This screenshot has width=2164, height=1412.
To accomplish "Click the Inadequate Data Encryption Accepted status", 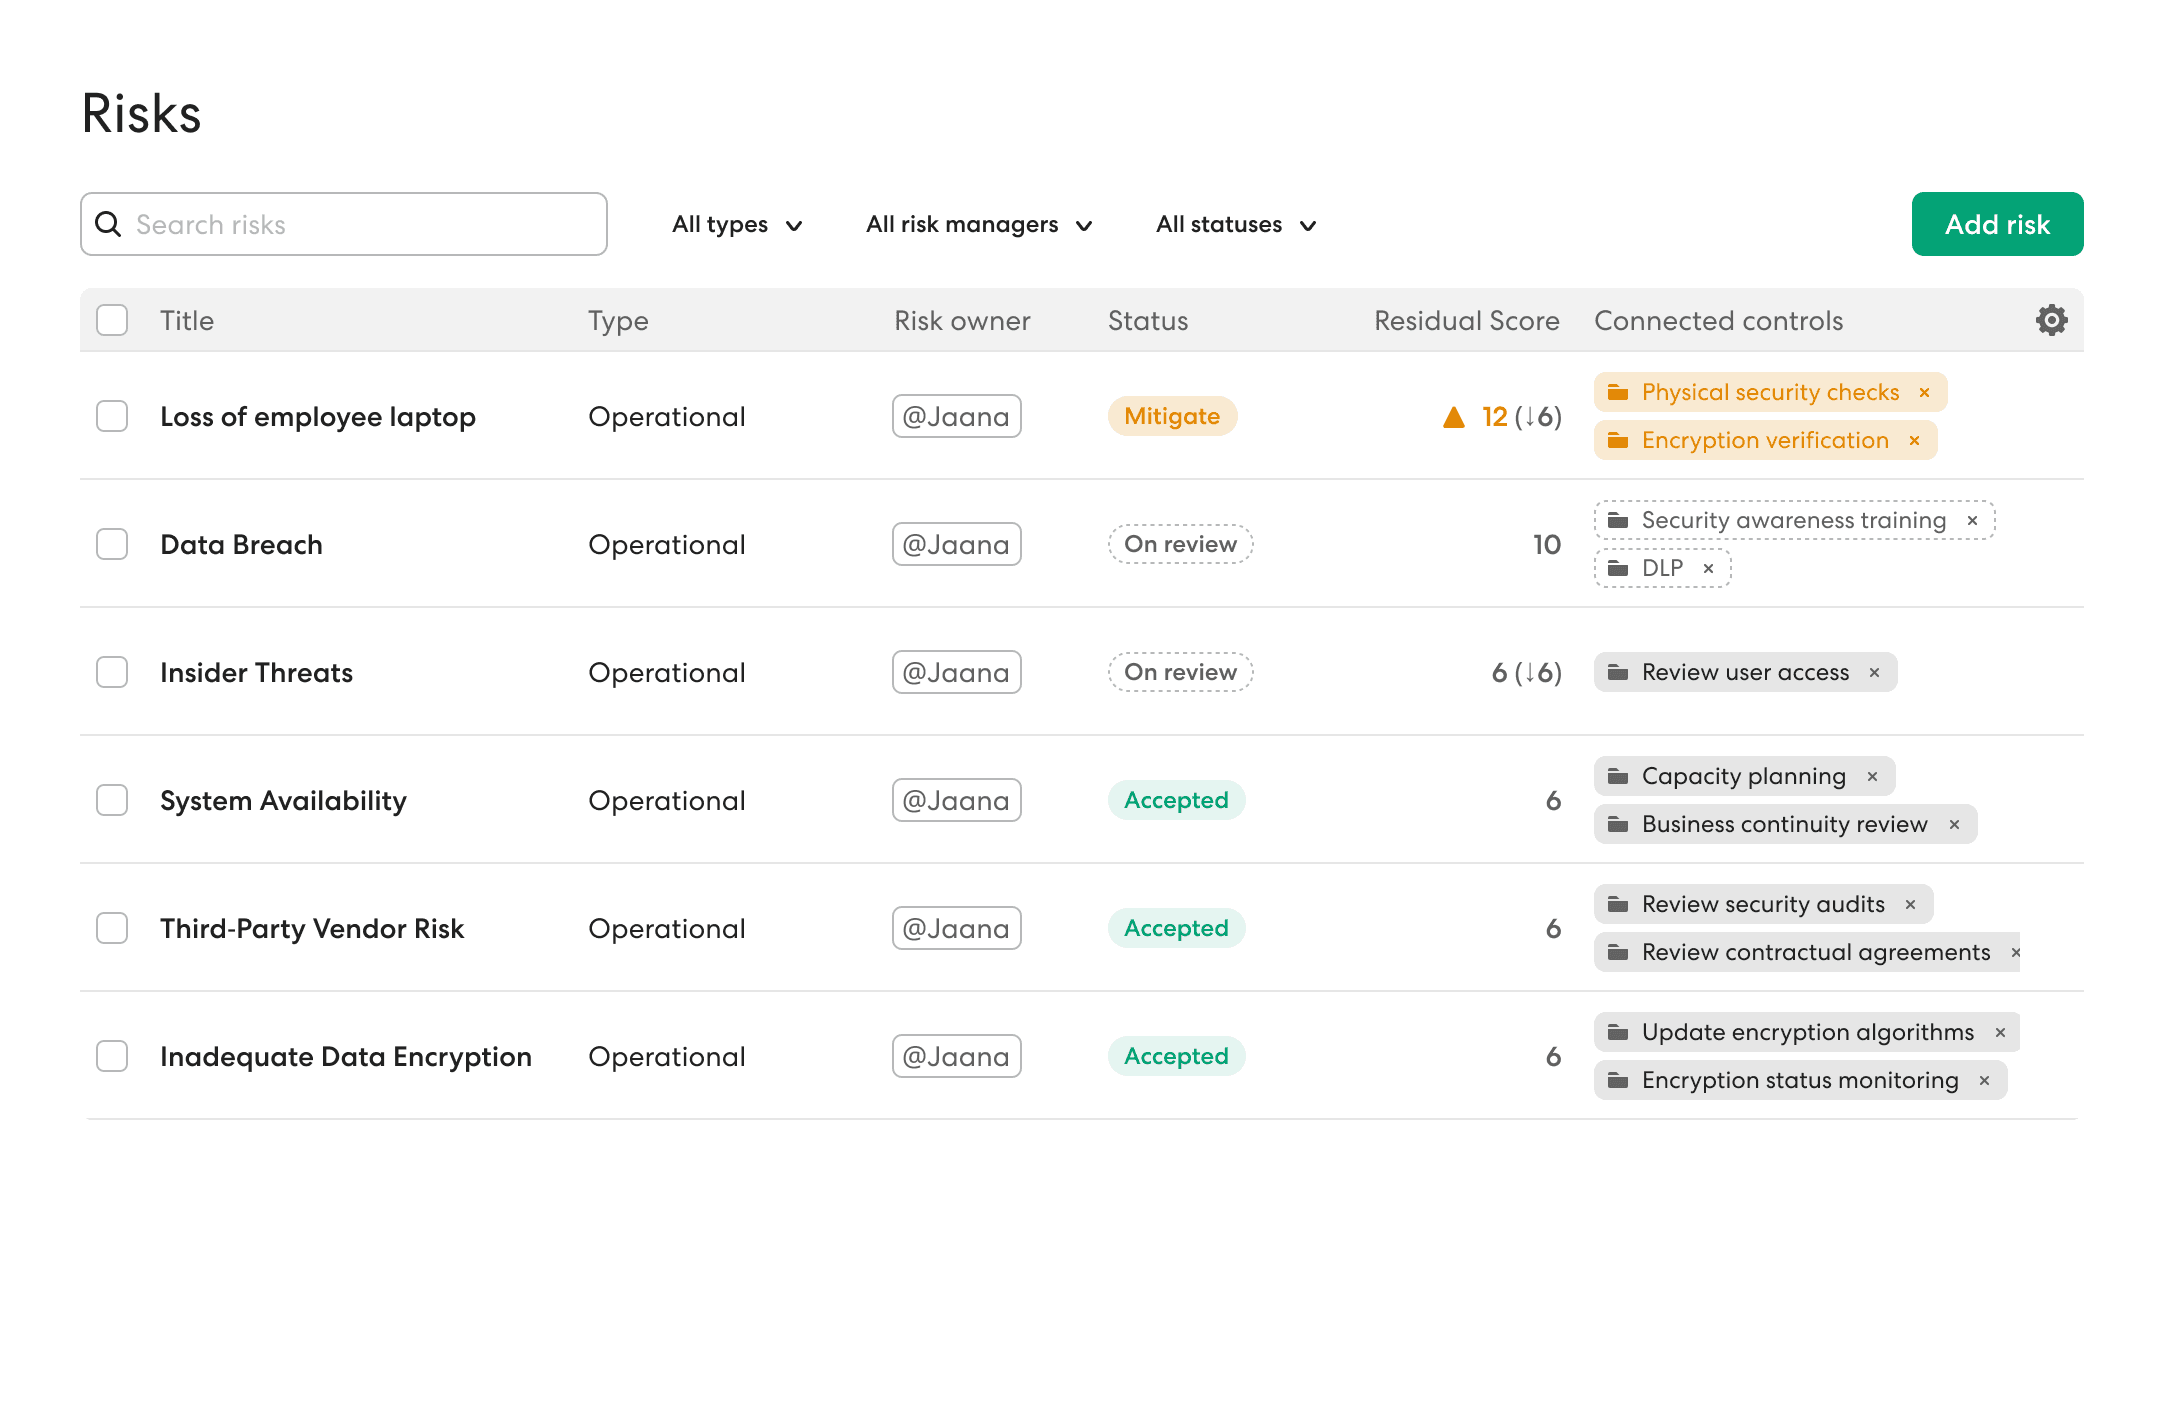I will pyautogui.click(x=1176, y=1056).
